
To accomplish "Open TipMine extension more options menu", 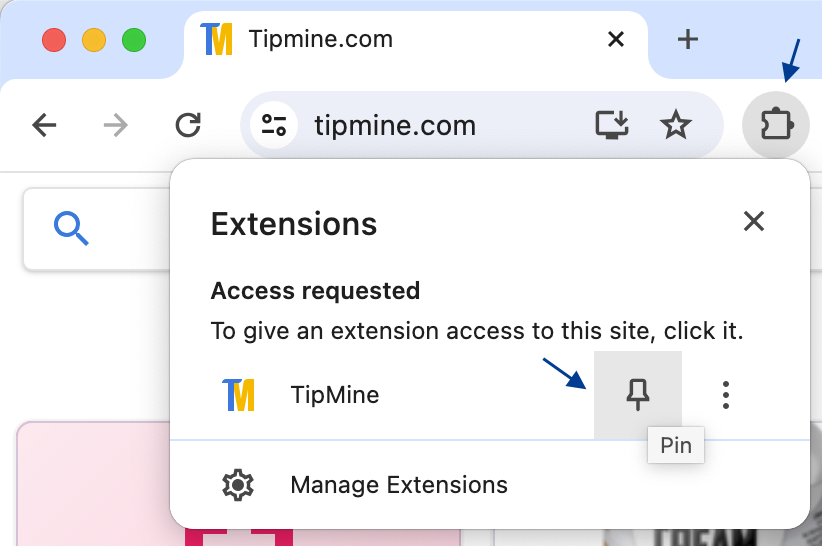I will pyautogui.click(x=726, y=395).
